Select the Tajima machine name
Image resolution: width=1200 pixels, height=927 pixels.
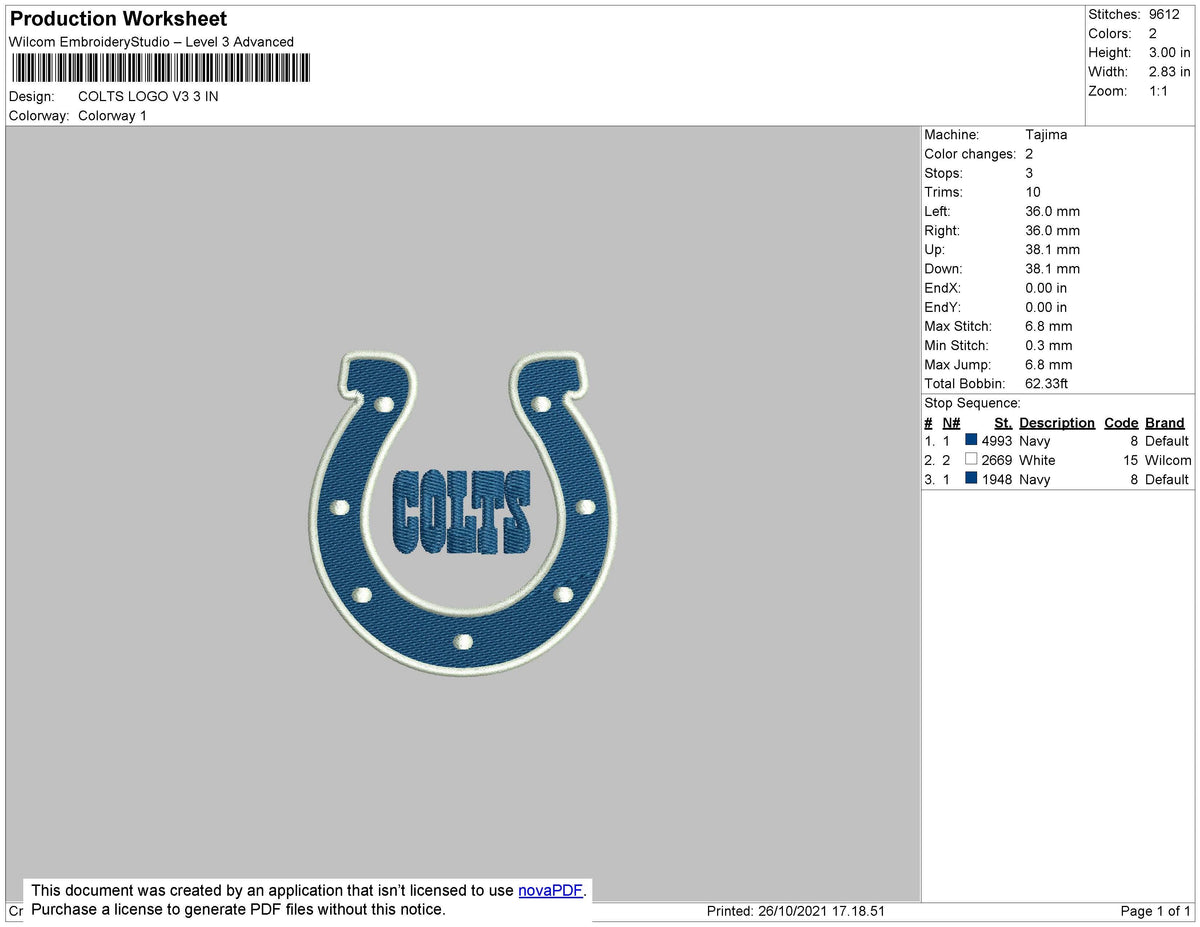click(x=1046, y=135)
